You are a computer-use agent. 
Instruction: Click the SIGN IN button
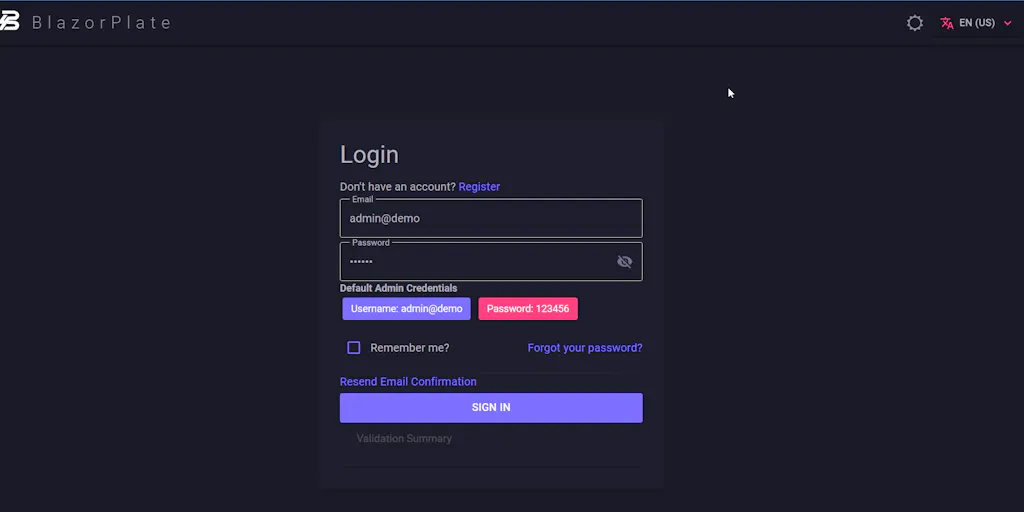[x=491, y=408]
